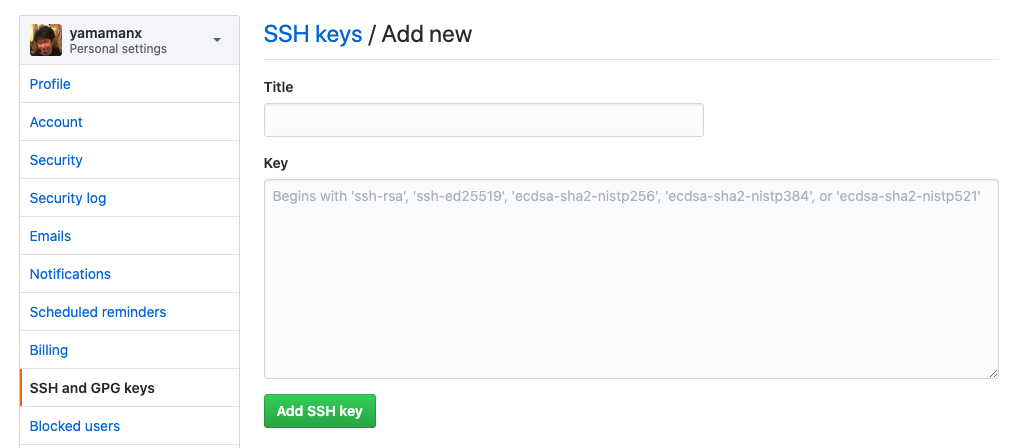Open Scheduled reminders settings
Viewport: 1031px width, 448px height.
(x=98, y=312)
